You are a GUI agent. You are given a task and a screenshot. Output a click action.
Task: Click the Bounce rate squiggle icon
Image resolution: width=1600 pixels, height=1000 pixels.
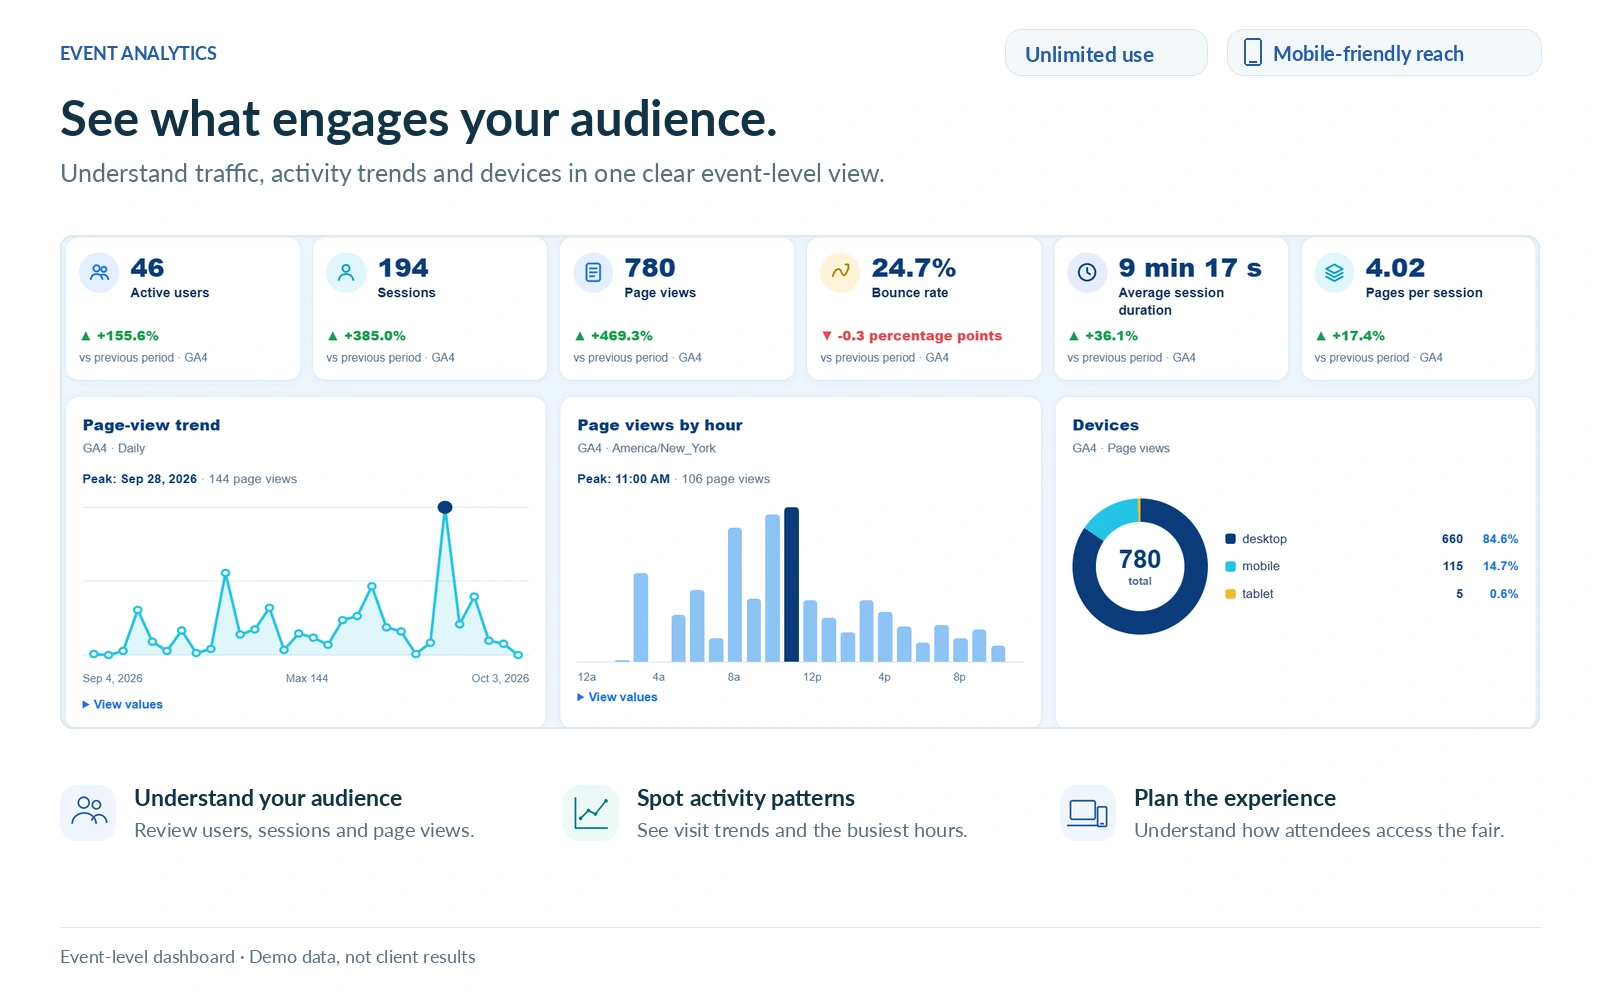point(840,272)
